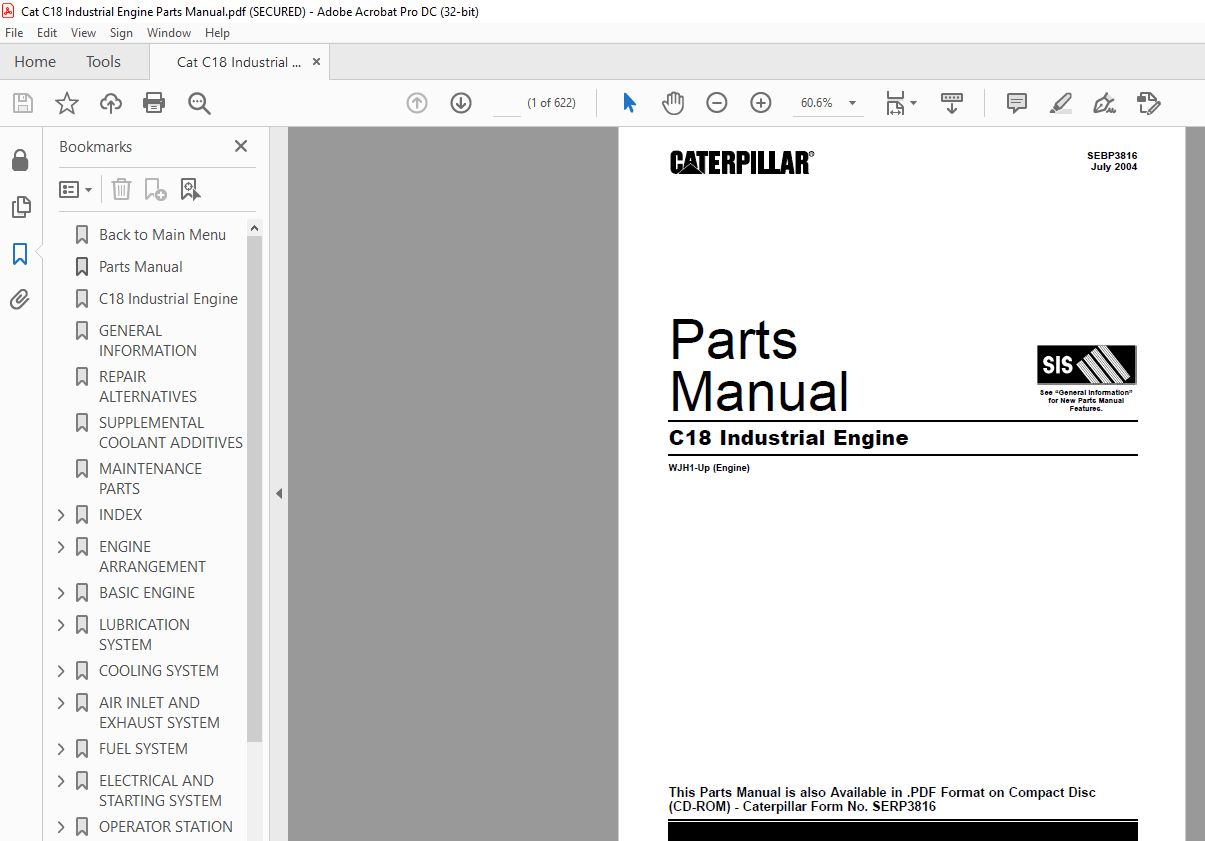This screenshot has width=1205, height=841.
Task: Click the SIS logo on the page
Action: (1086, 365)
